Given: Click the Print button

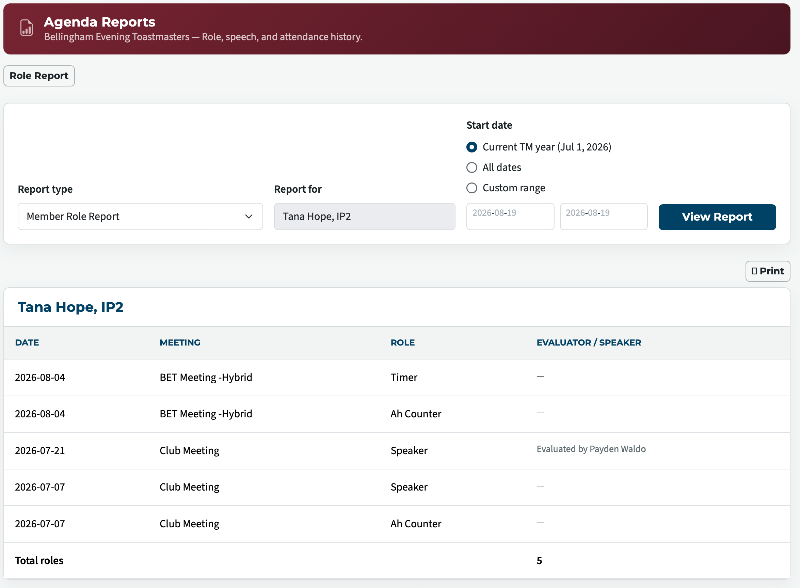Looking at the screenshot, I should point(767,271).
